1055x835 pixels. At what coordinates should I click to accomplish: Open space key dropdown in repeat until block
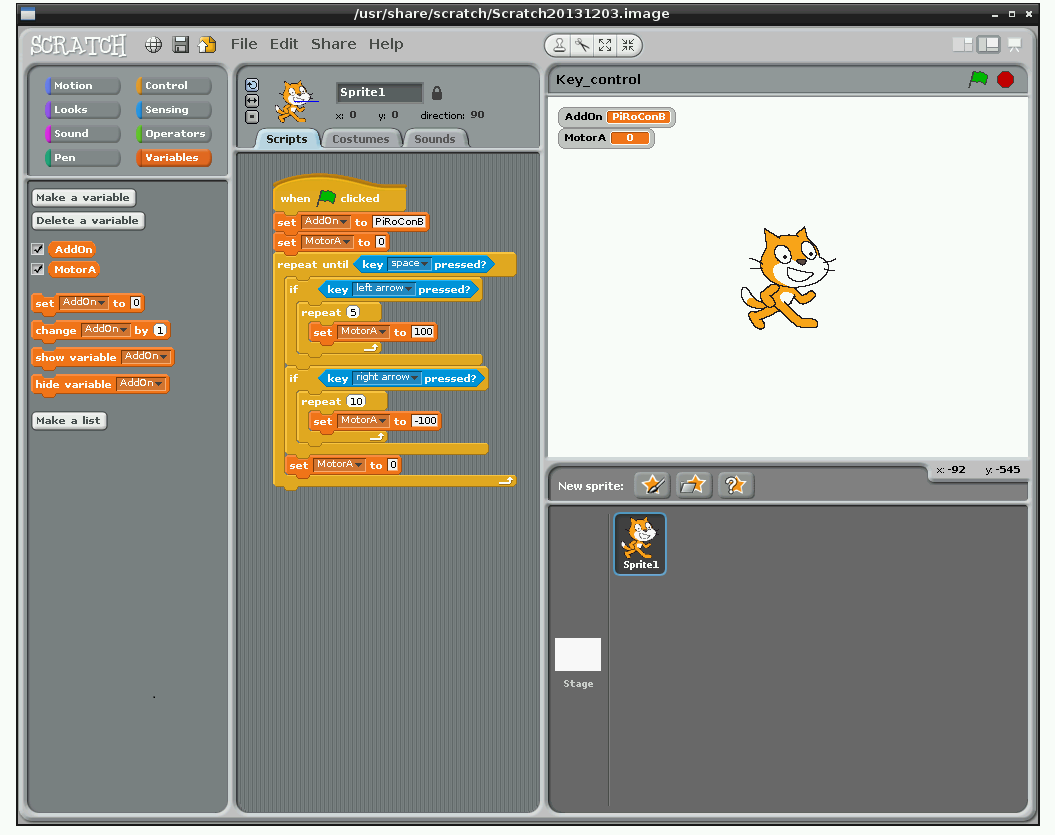point(409,264)
